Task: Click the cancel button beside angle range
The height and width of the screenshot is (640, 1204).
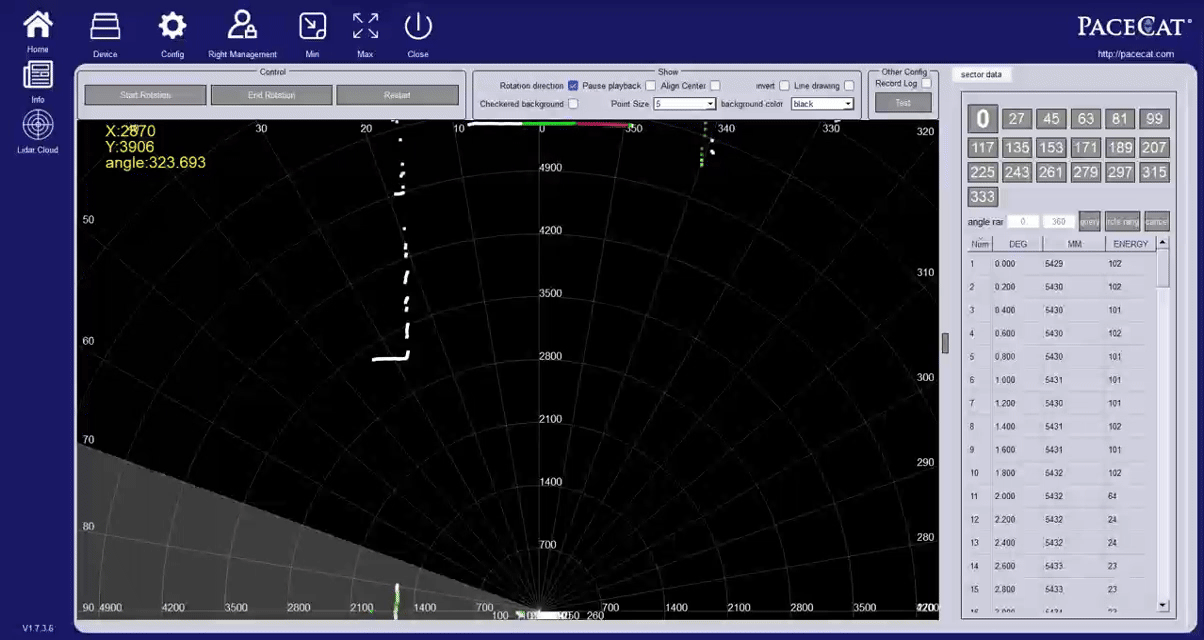Action: [x=1157, y=222]
